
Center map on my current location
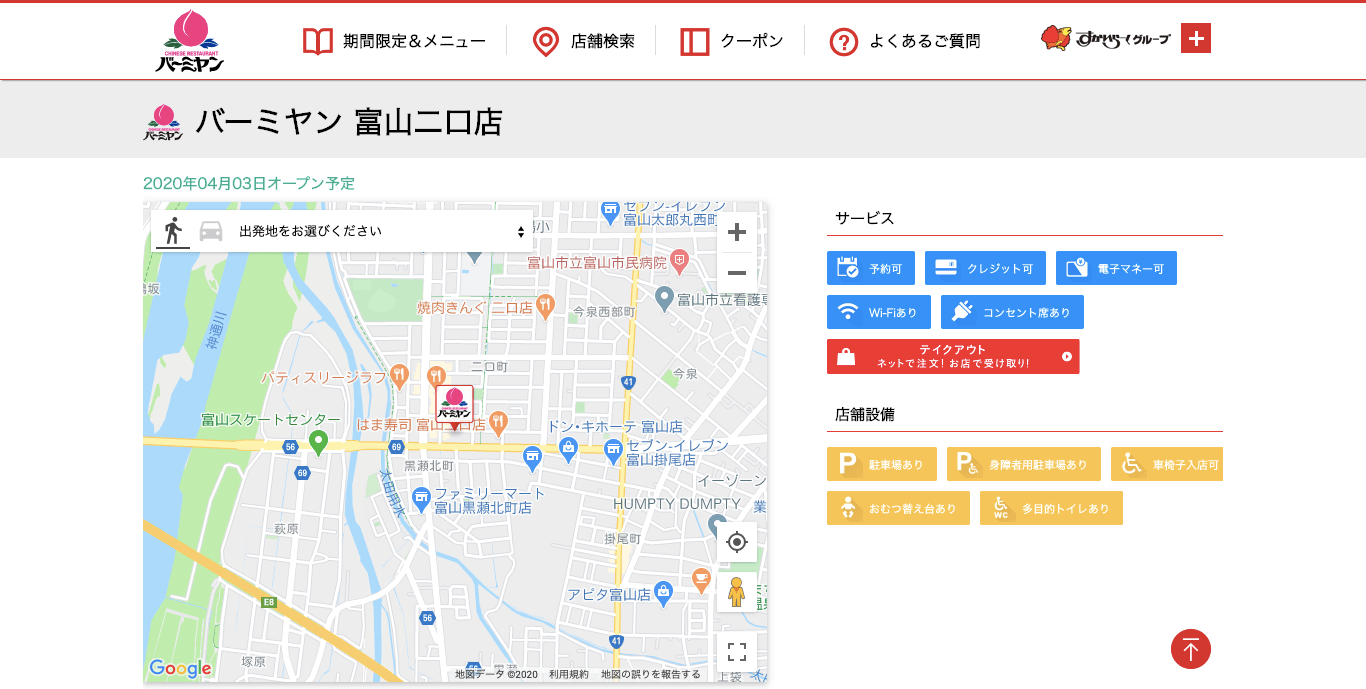(737, 542)
